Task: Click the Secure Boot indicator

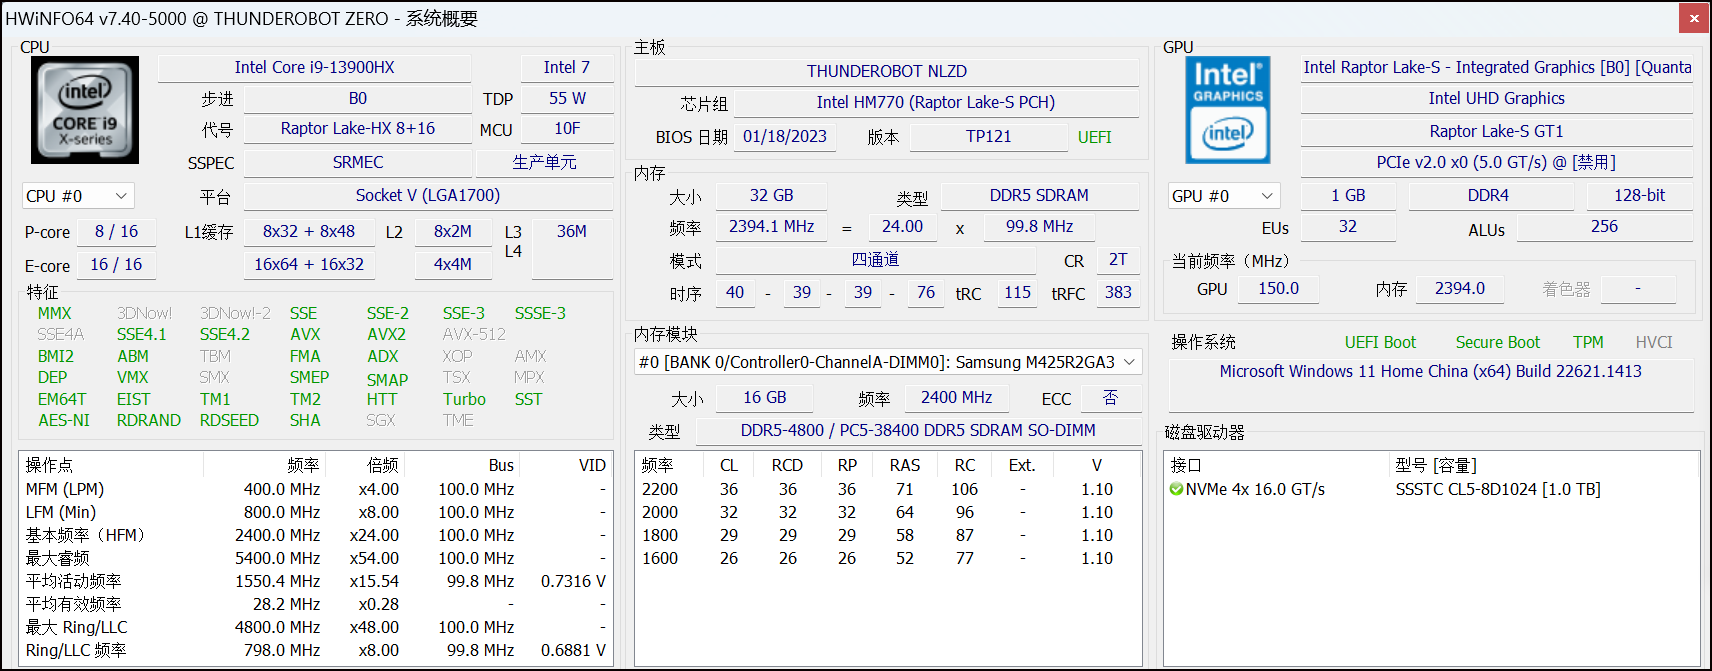Action: (1497, 342)
